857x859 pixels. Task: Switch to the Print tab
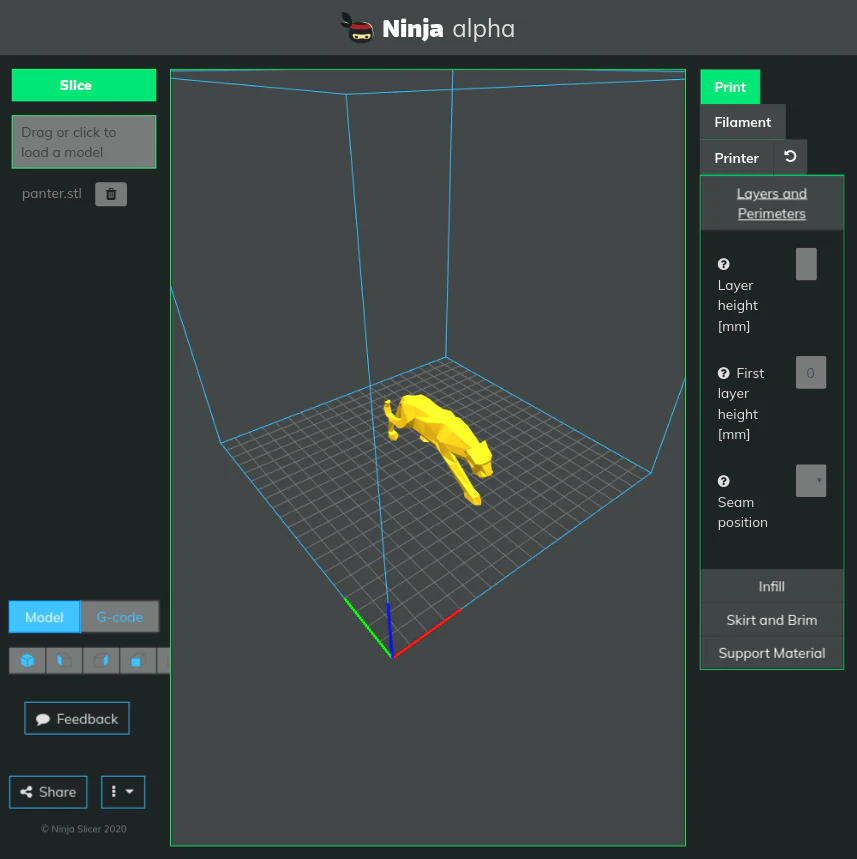pyautogui.click(x=730, y=87)
